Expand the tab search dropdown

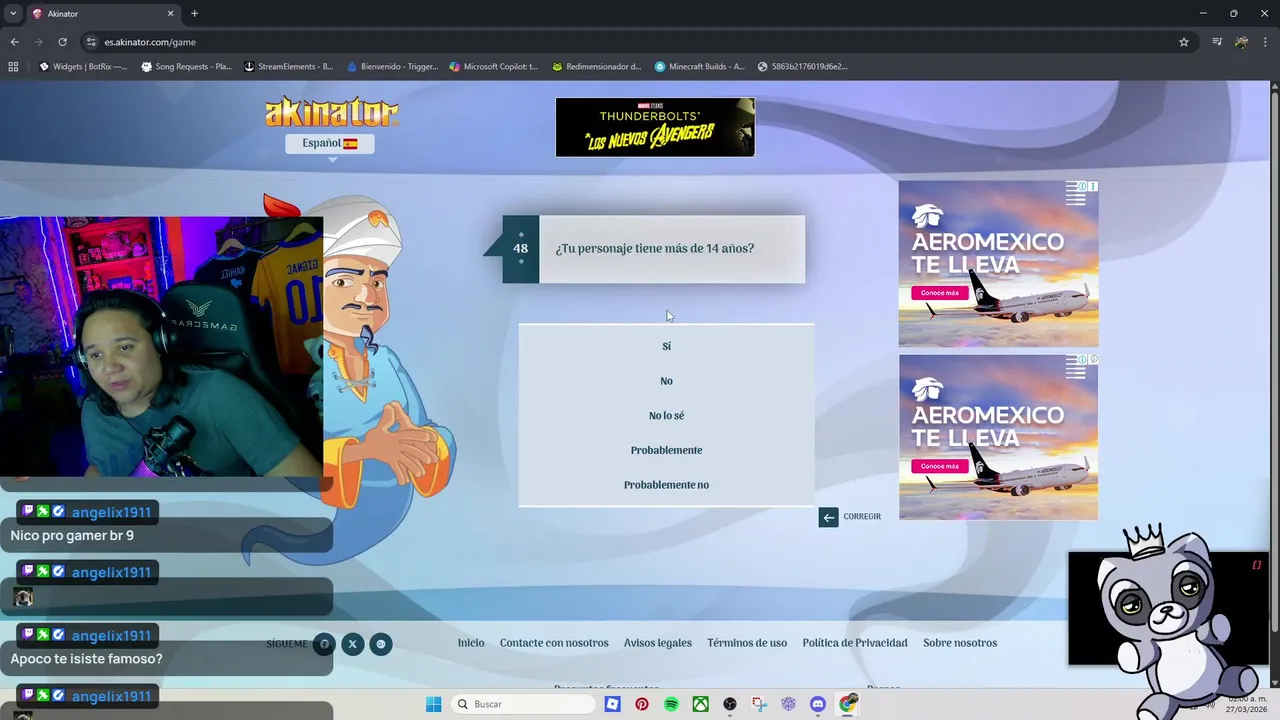pyautogui.click(x=13, y=14)
